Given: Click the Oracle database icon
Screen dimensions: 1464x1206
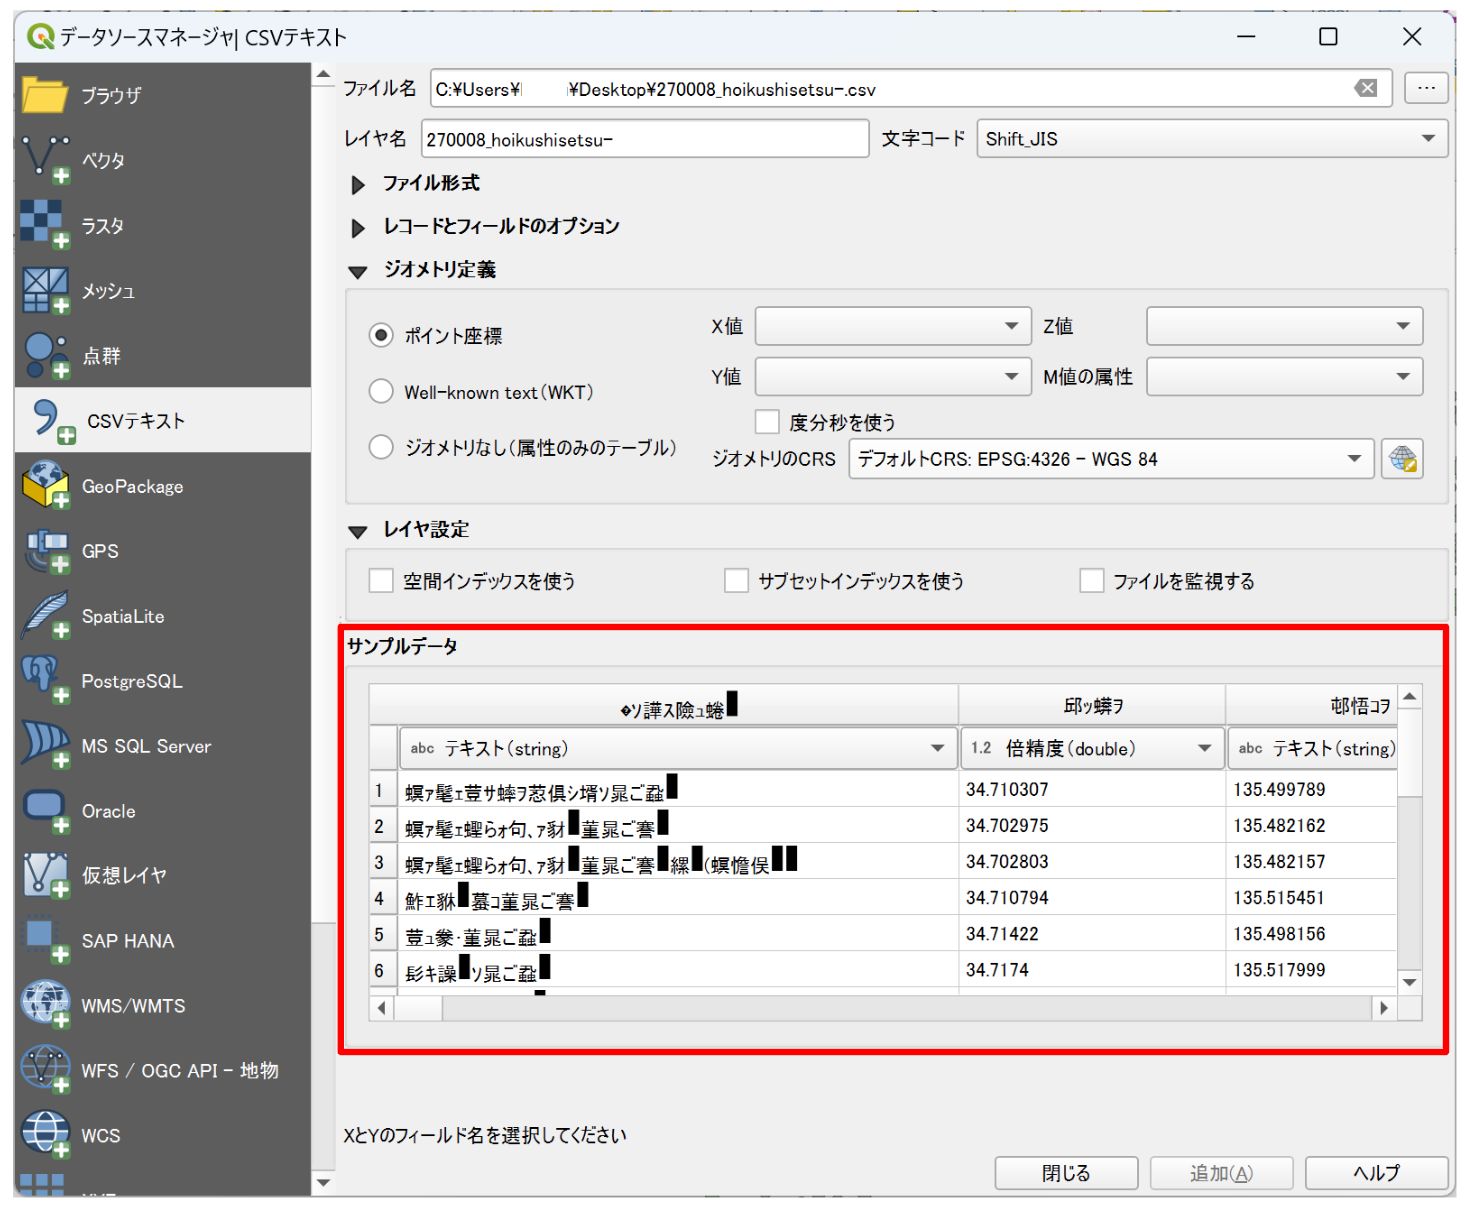Looking at the screenshot, I should tap(45, 811).
